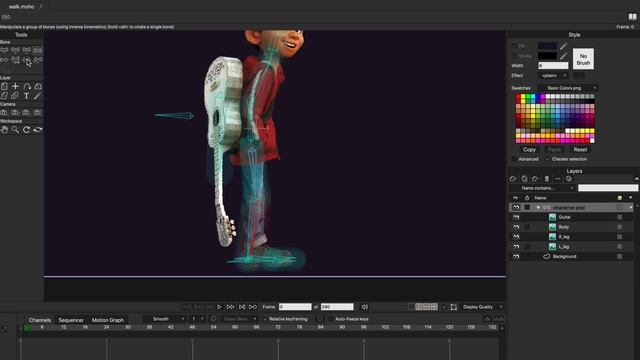Click the Reset button in Style panel
The width and height of the screenshot is (640, 360).
click(x=580, y=150)
